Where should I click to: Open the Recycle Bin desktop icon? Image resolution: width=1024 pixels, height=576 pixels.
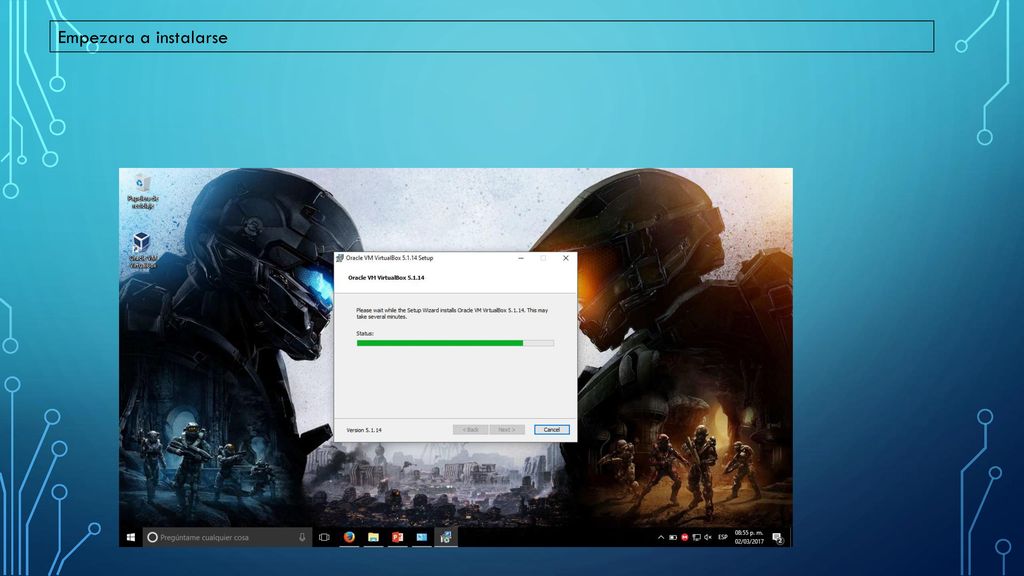142,191
